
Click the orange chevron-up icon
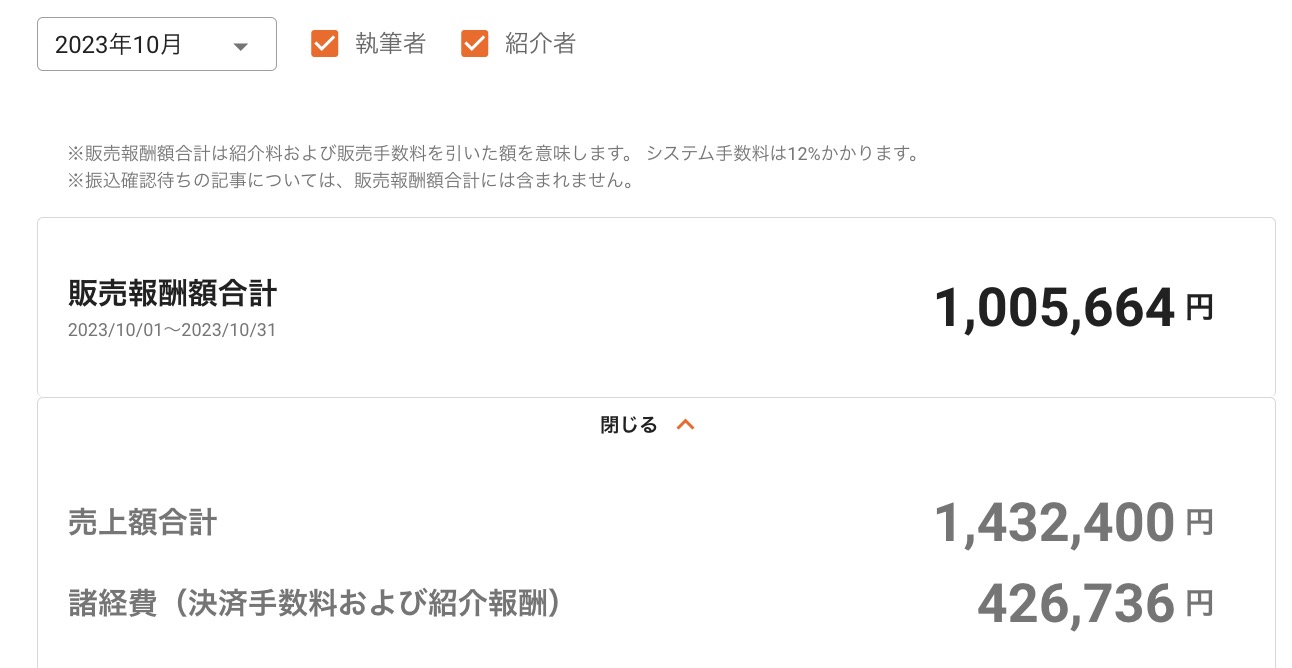pyautogui.click(x=685, y=425)
